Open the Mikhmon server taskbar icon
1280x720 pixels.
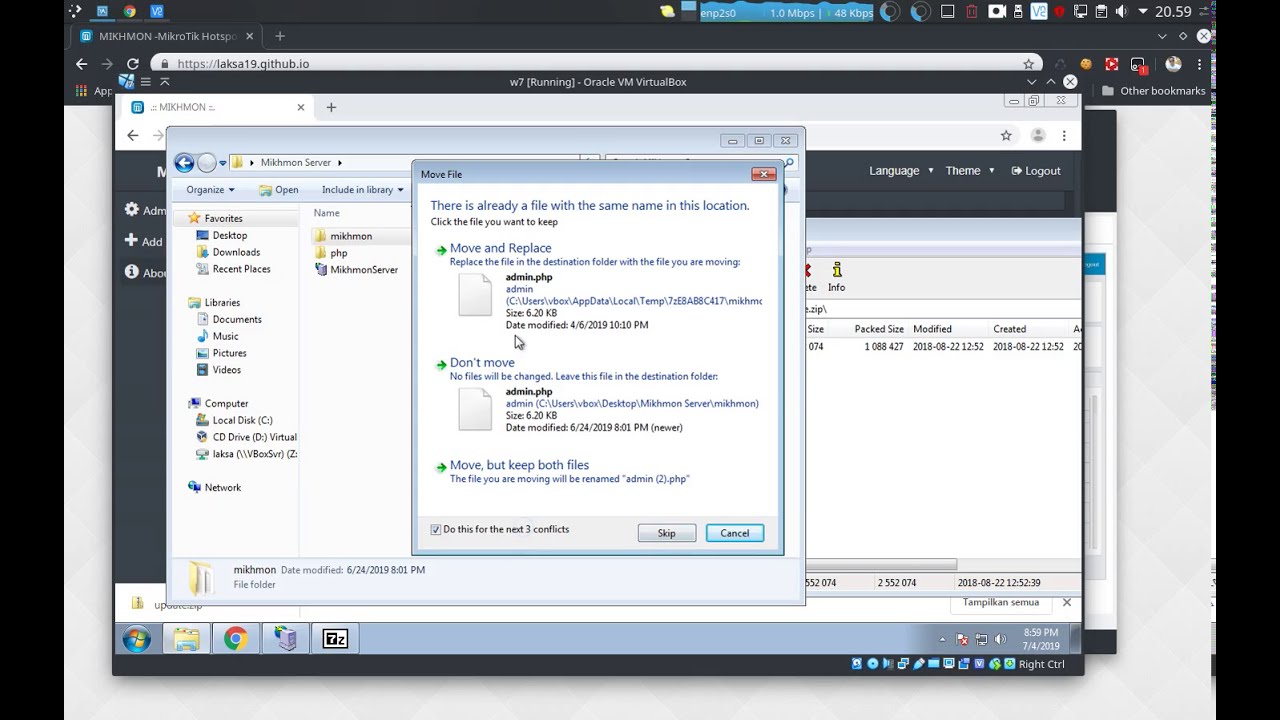tap(286, 639)
